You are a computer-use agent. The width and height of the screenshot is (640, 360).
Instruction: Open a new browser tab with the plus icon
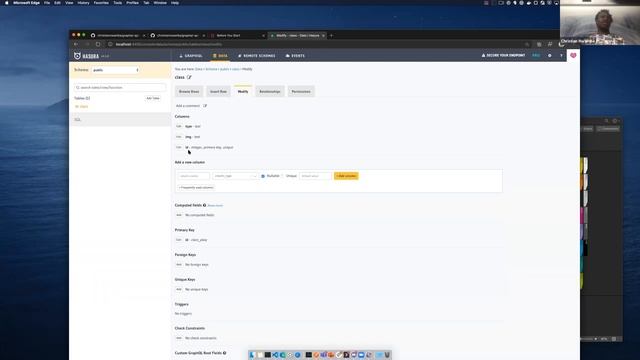(331, 36)
